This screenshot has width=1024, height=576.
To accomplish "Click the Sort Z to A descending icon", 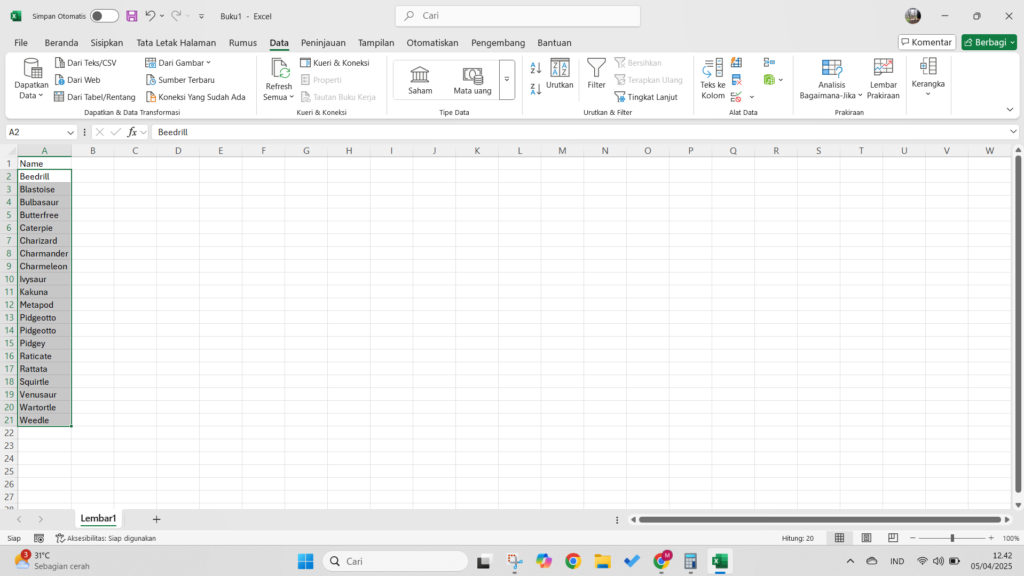I will [x=536, y=89].
